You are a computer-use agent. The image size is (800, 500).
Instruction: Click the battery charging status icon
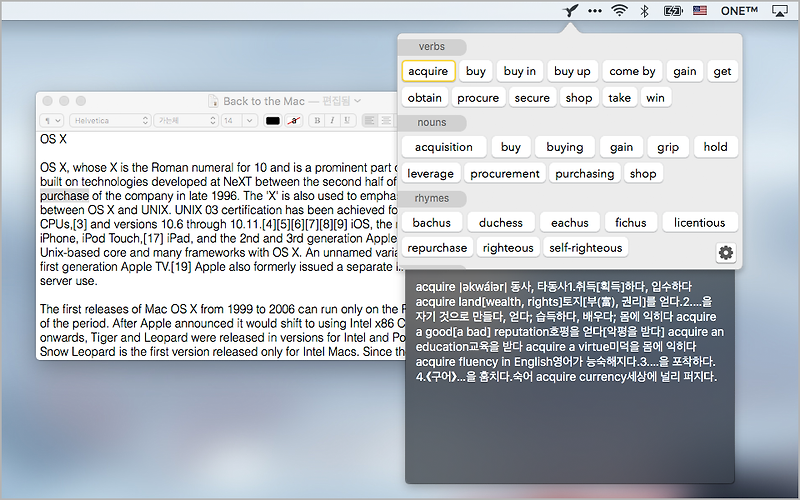coord(673,11)
